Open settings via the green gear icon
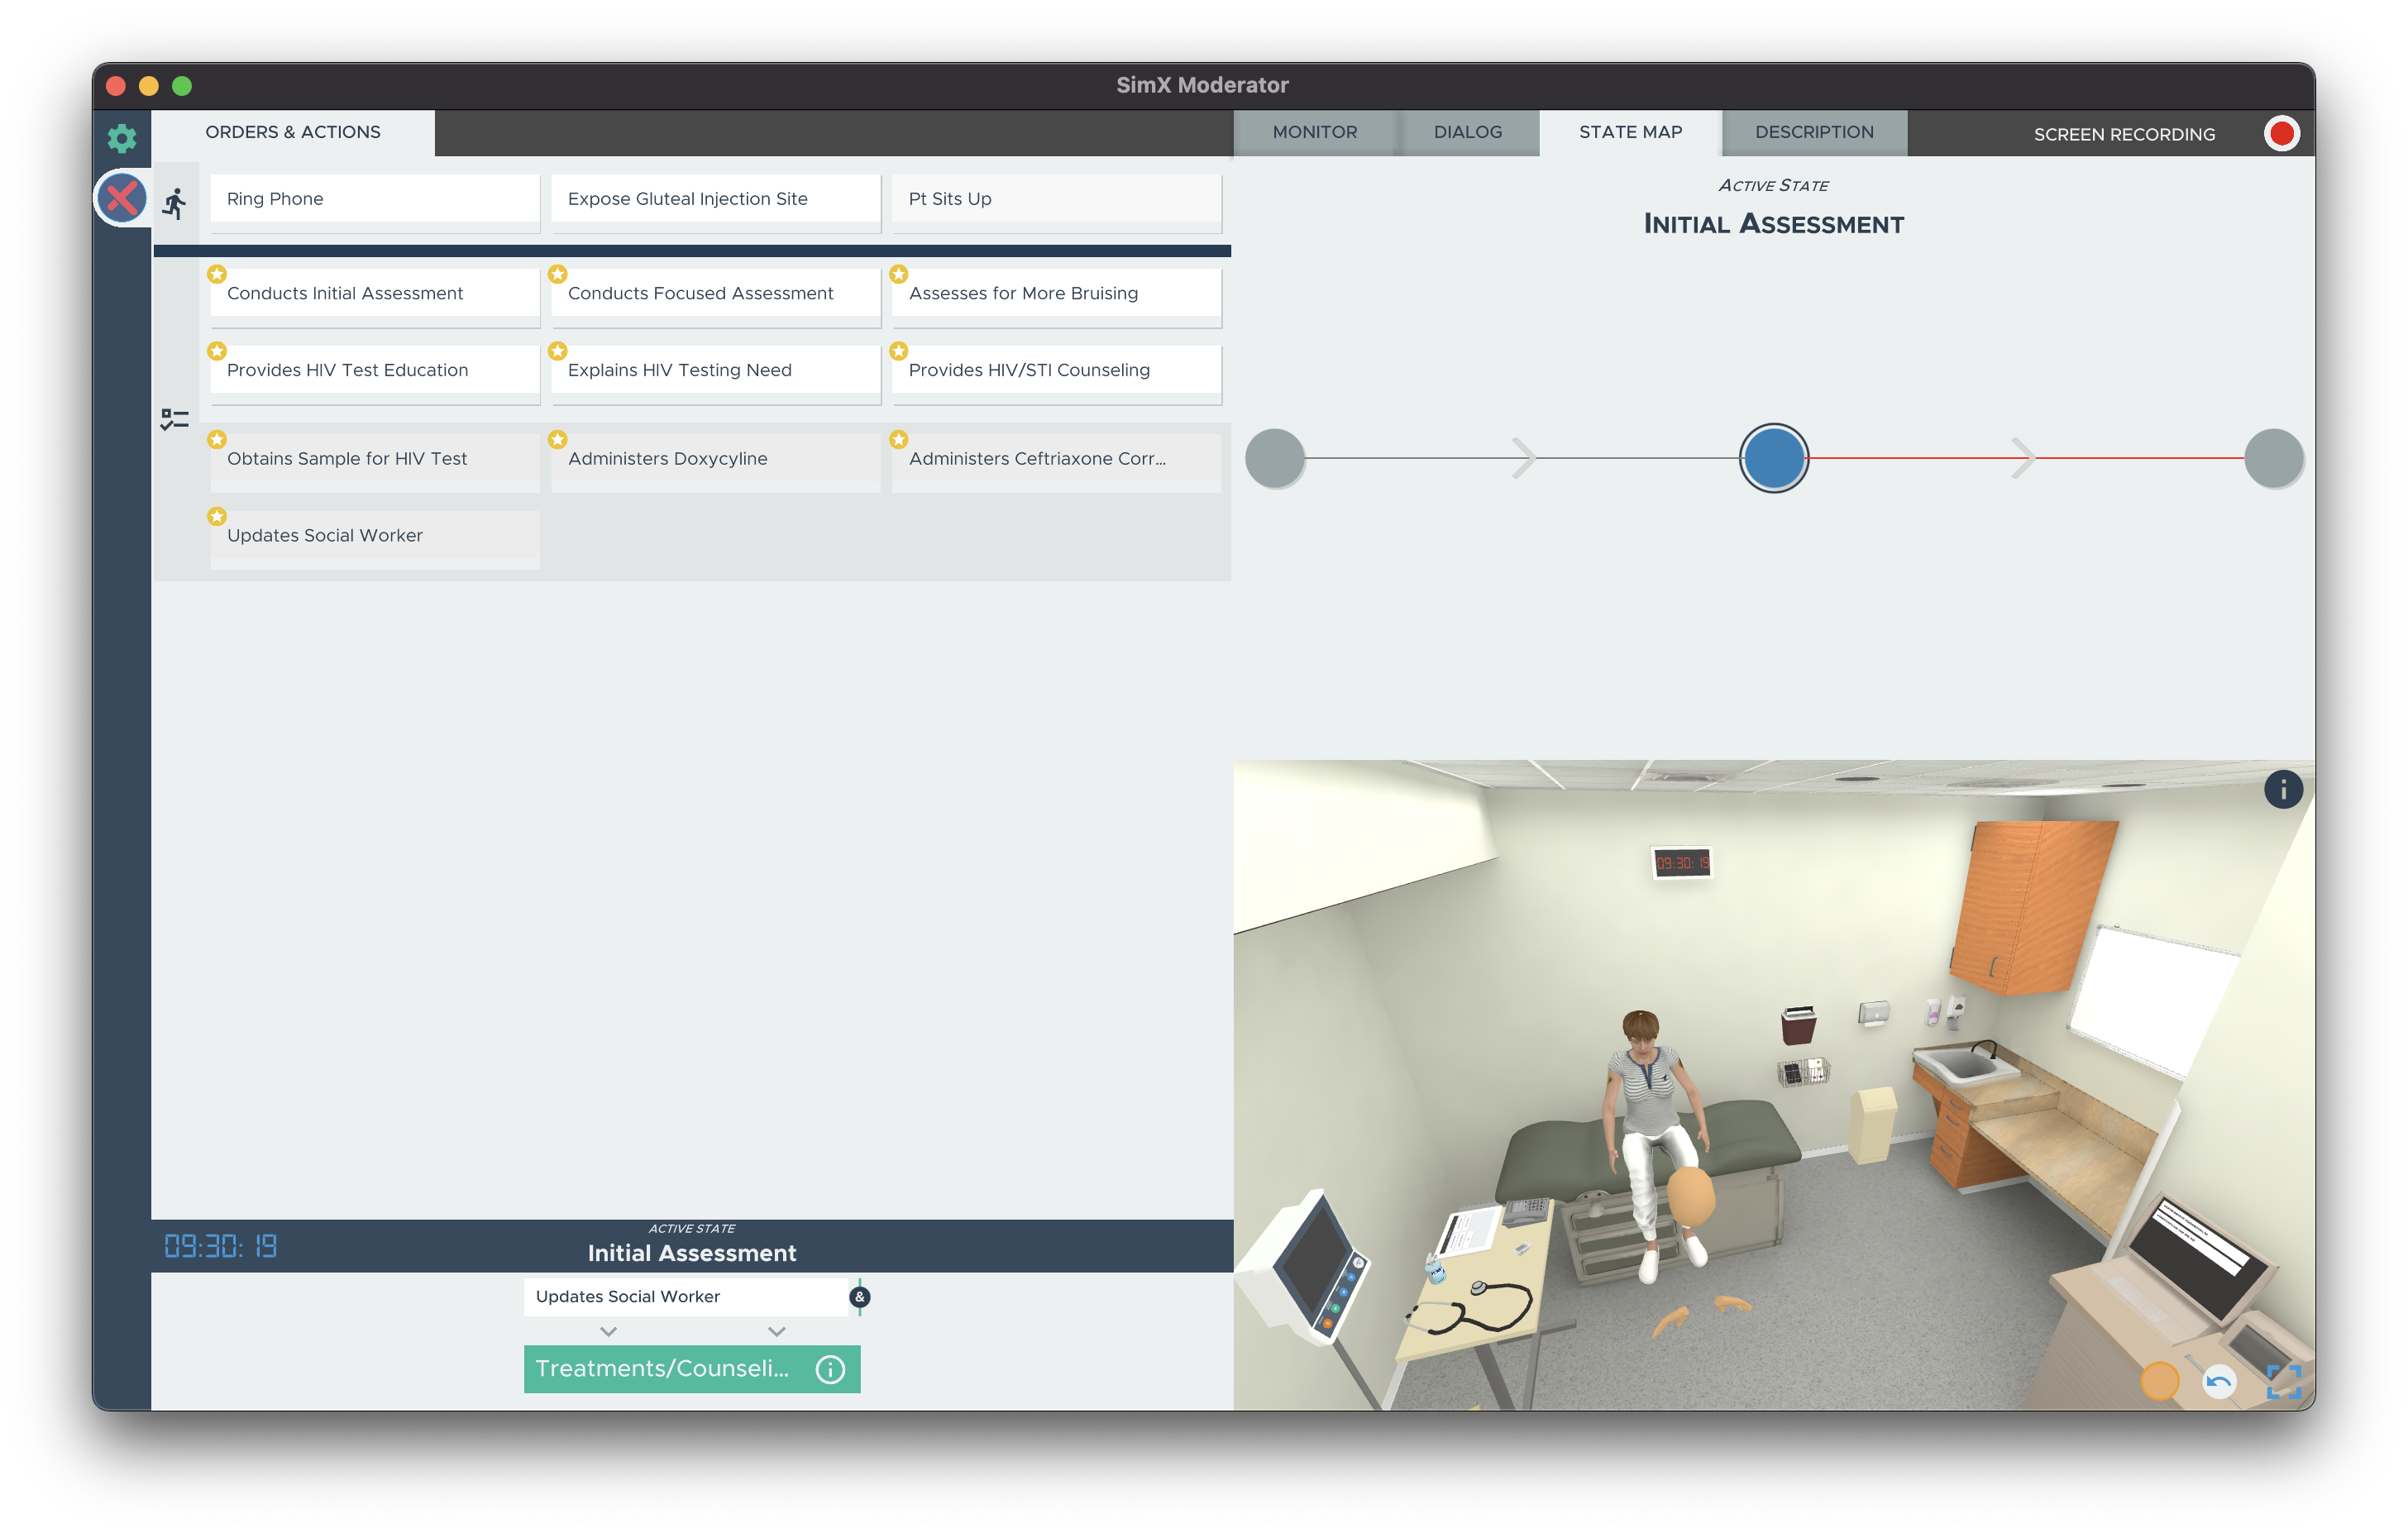 pos(121,137)
